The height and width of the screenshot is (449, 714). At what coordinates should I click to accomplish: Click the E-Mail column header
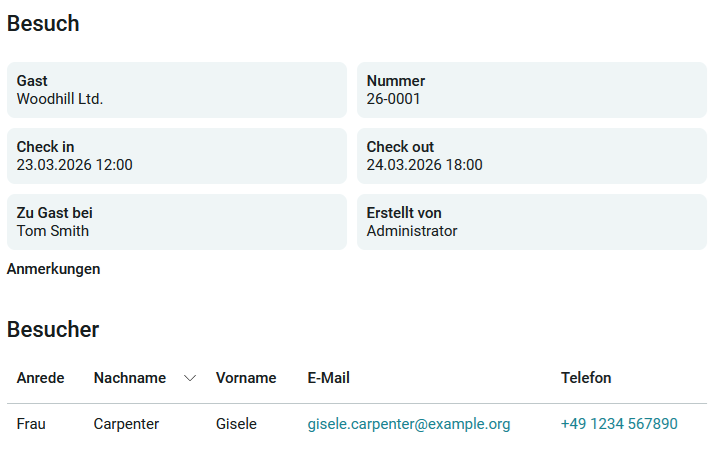click(x=328, y=378)
